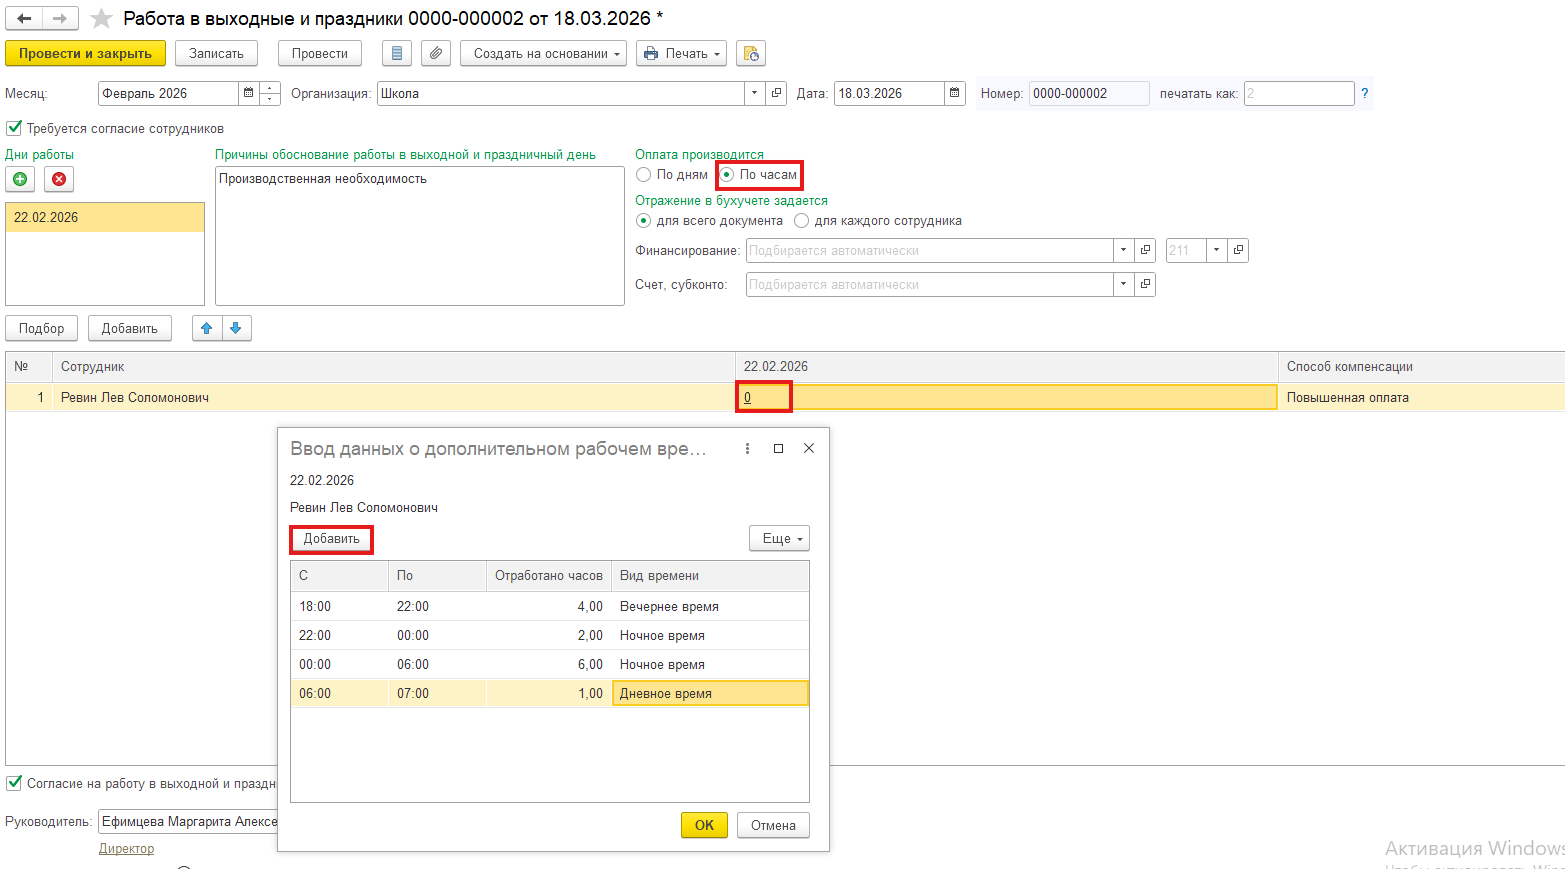Close the Ввод данных dialog

(x=809, y=449)
